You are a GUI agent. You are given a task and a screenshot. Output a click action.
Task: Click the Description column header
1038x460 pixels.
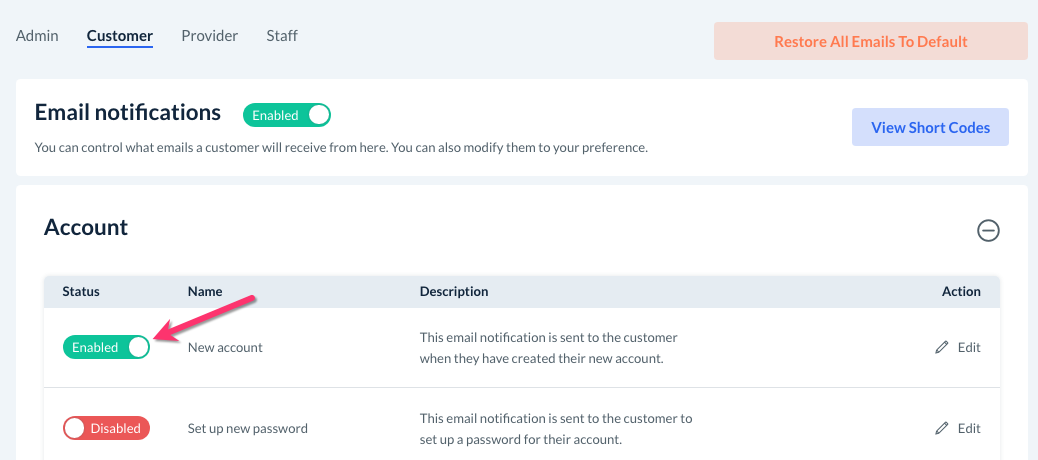(x=454, y=291)
